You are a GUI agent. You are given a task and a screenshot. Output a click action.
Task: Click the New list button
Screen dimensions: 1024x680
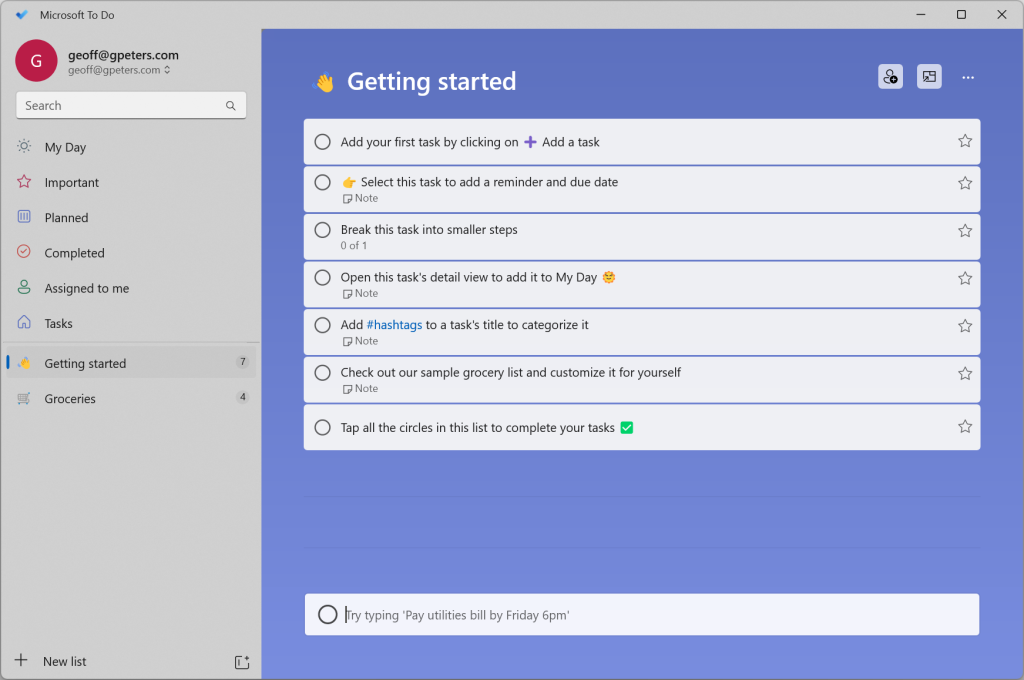coord(64,661)
